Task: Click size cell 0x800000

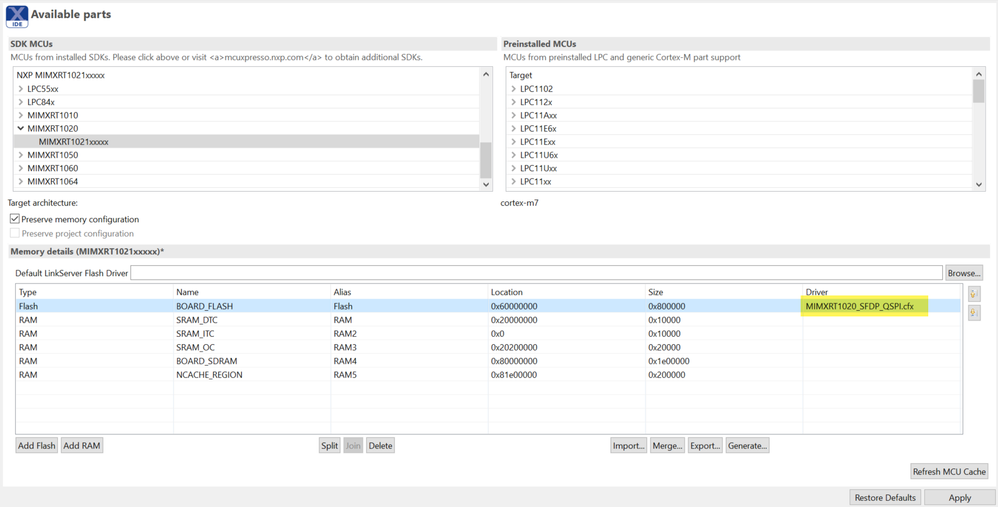Action: pos(667,306)
